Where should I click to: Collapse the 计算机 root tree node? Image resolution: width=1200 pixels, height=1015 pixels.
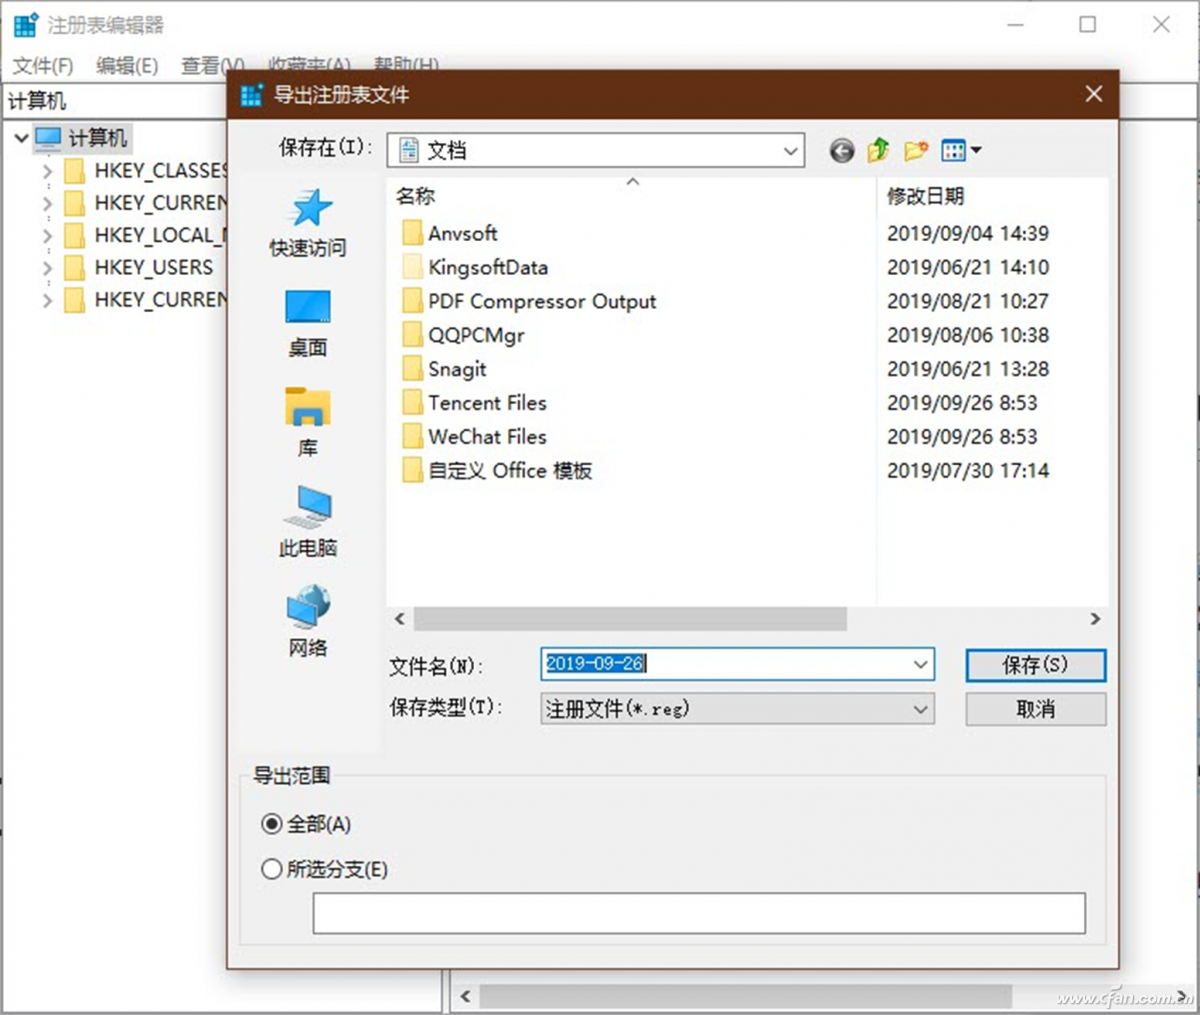point(21,138)
